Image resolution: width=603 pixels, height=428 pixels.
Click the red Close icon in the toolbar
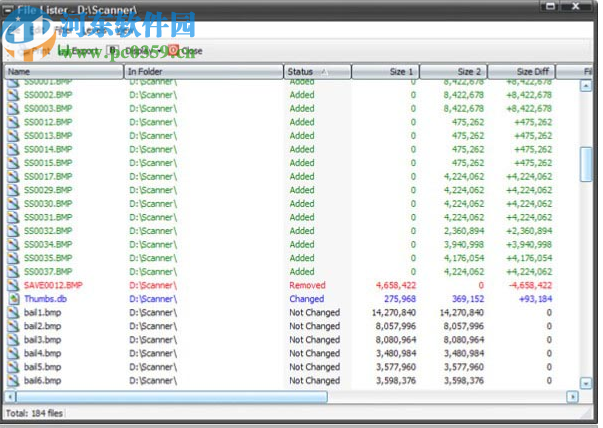(x=173, y=50)
